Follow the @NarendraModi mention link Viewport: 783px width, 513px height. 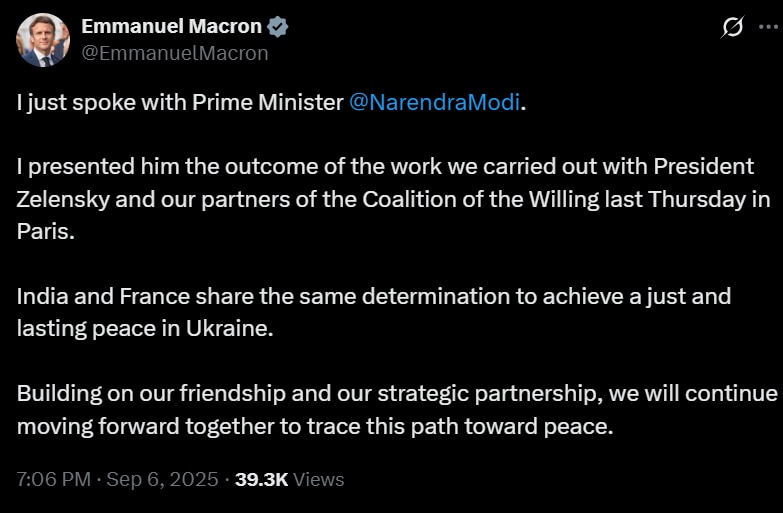(x=434, y=103)
